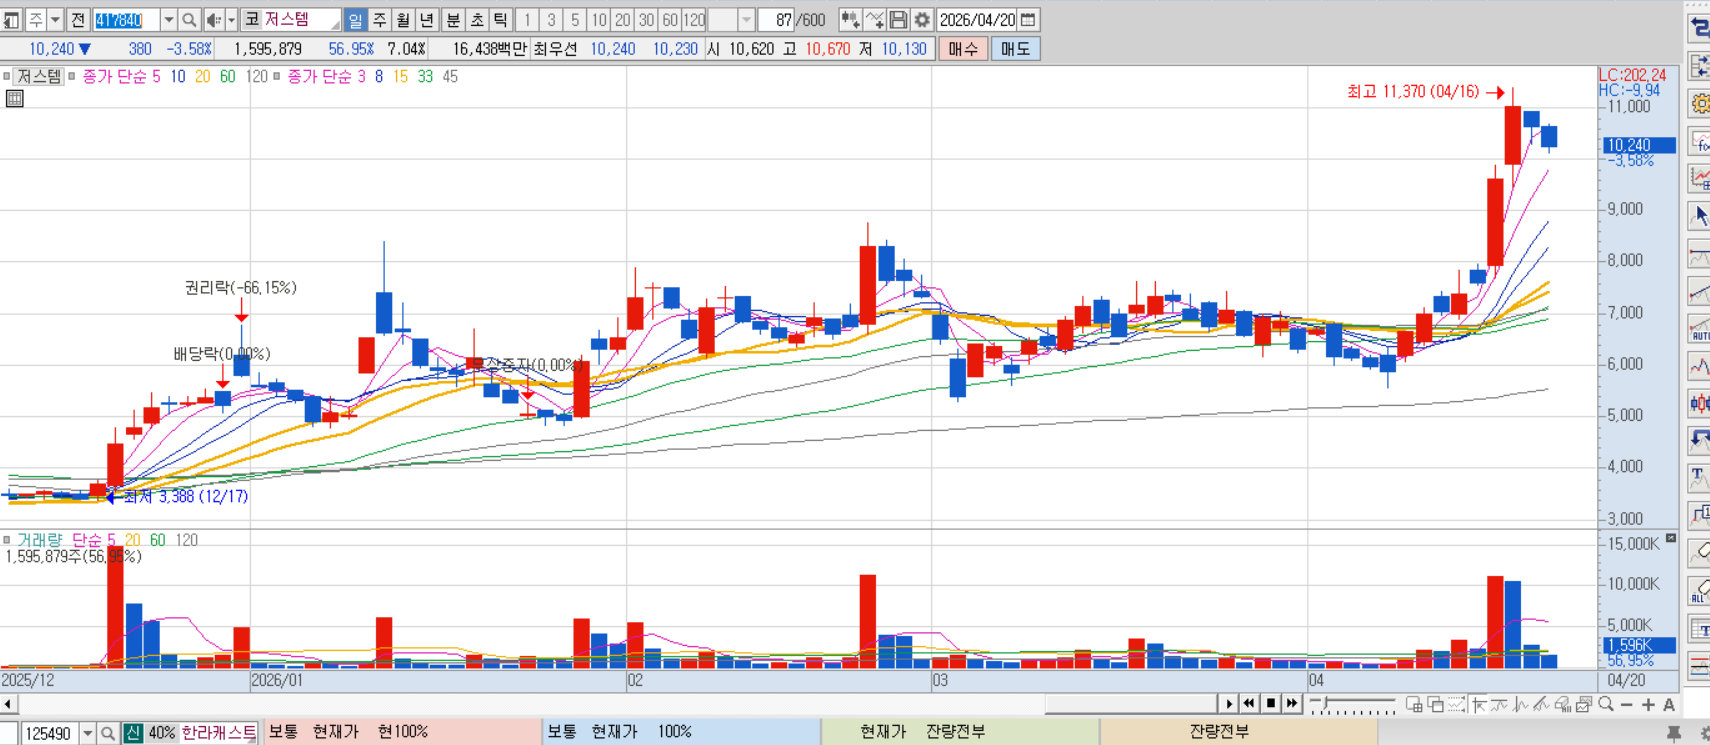Click the 주 toolbar button
This screenshot has height=745, width=1710.
pos(35,20)
